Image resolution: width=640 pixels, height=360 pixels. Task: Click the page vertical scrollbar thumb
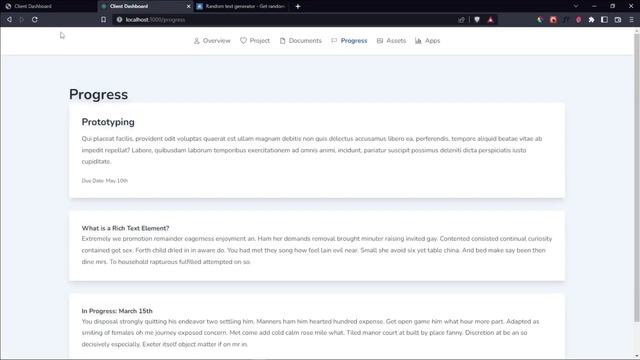tap(637, 177)
